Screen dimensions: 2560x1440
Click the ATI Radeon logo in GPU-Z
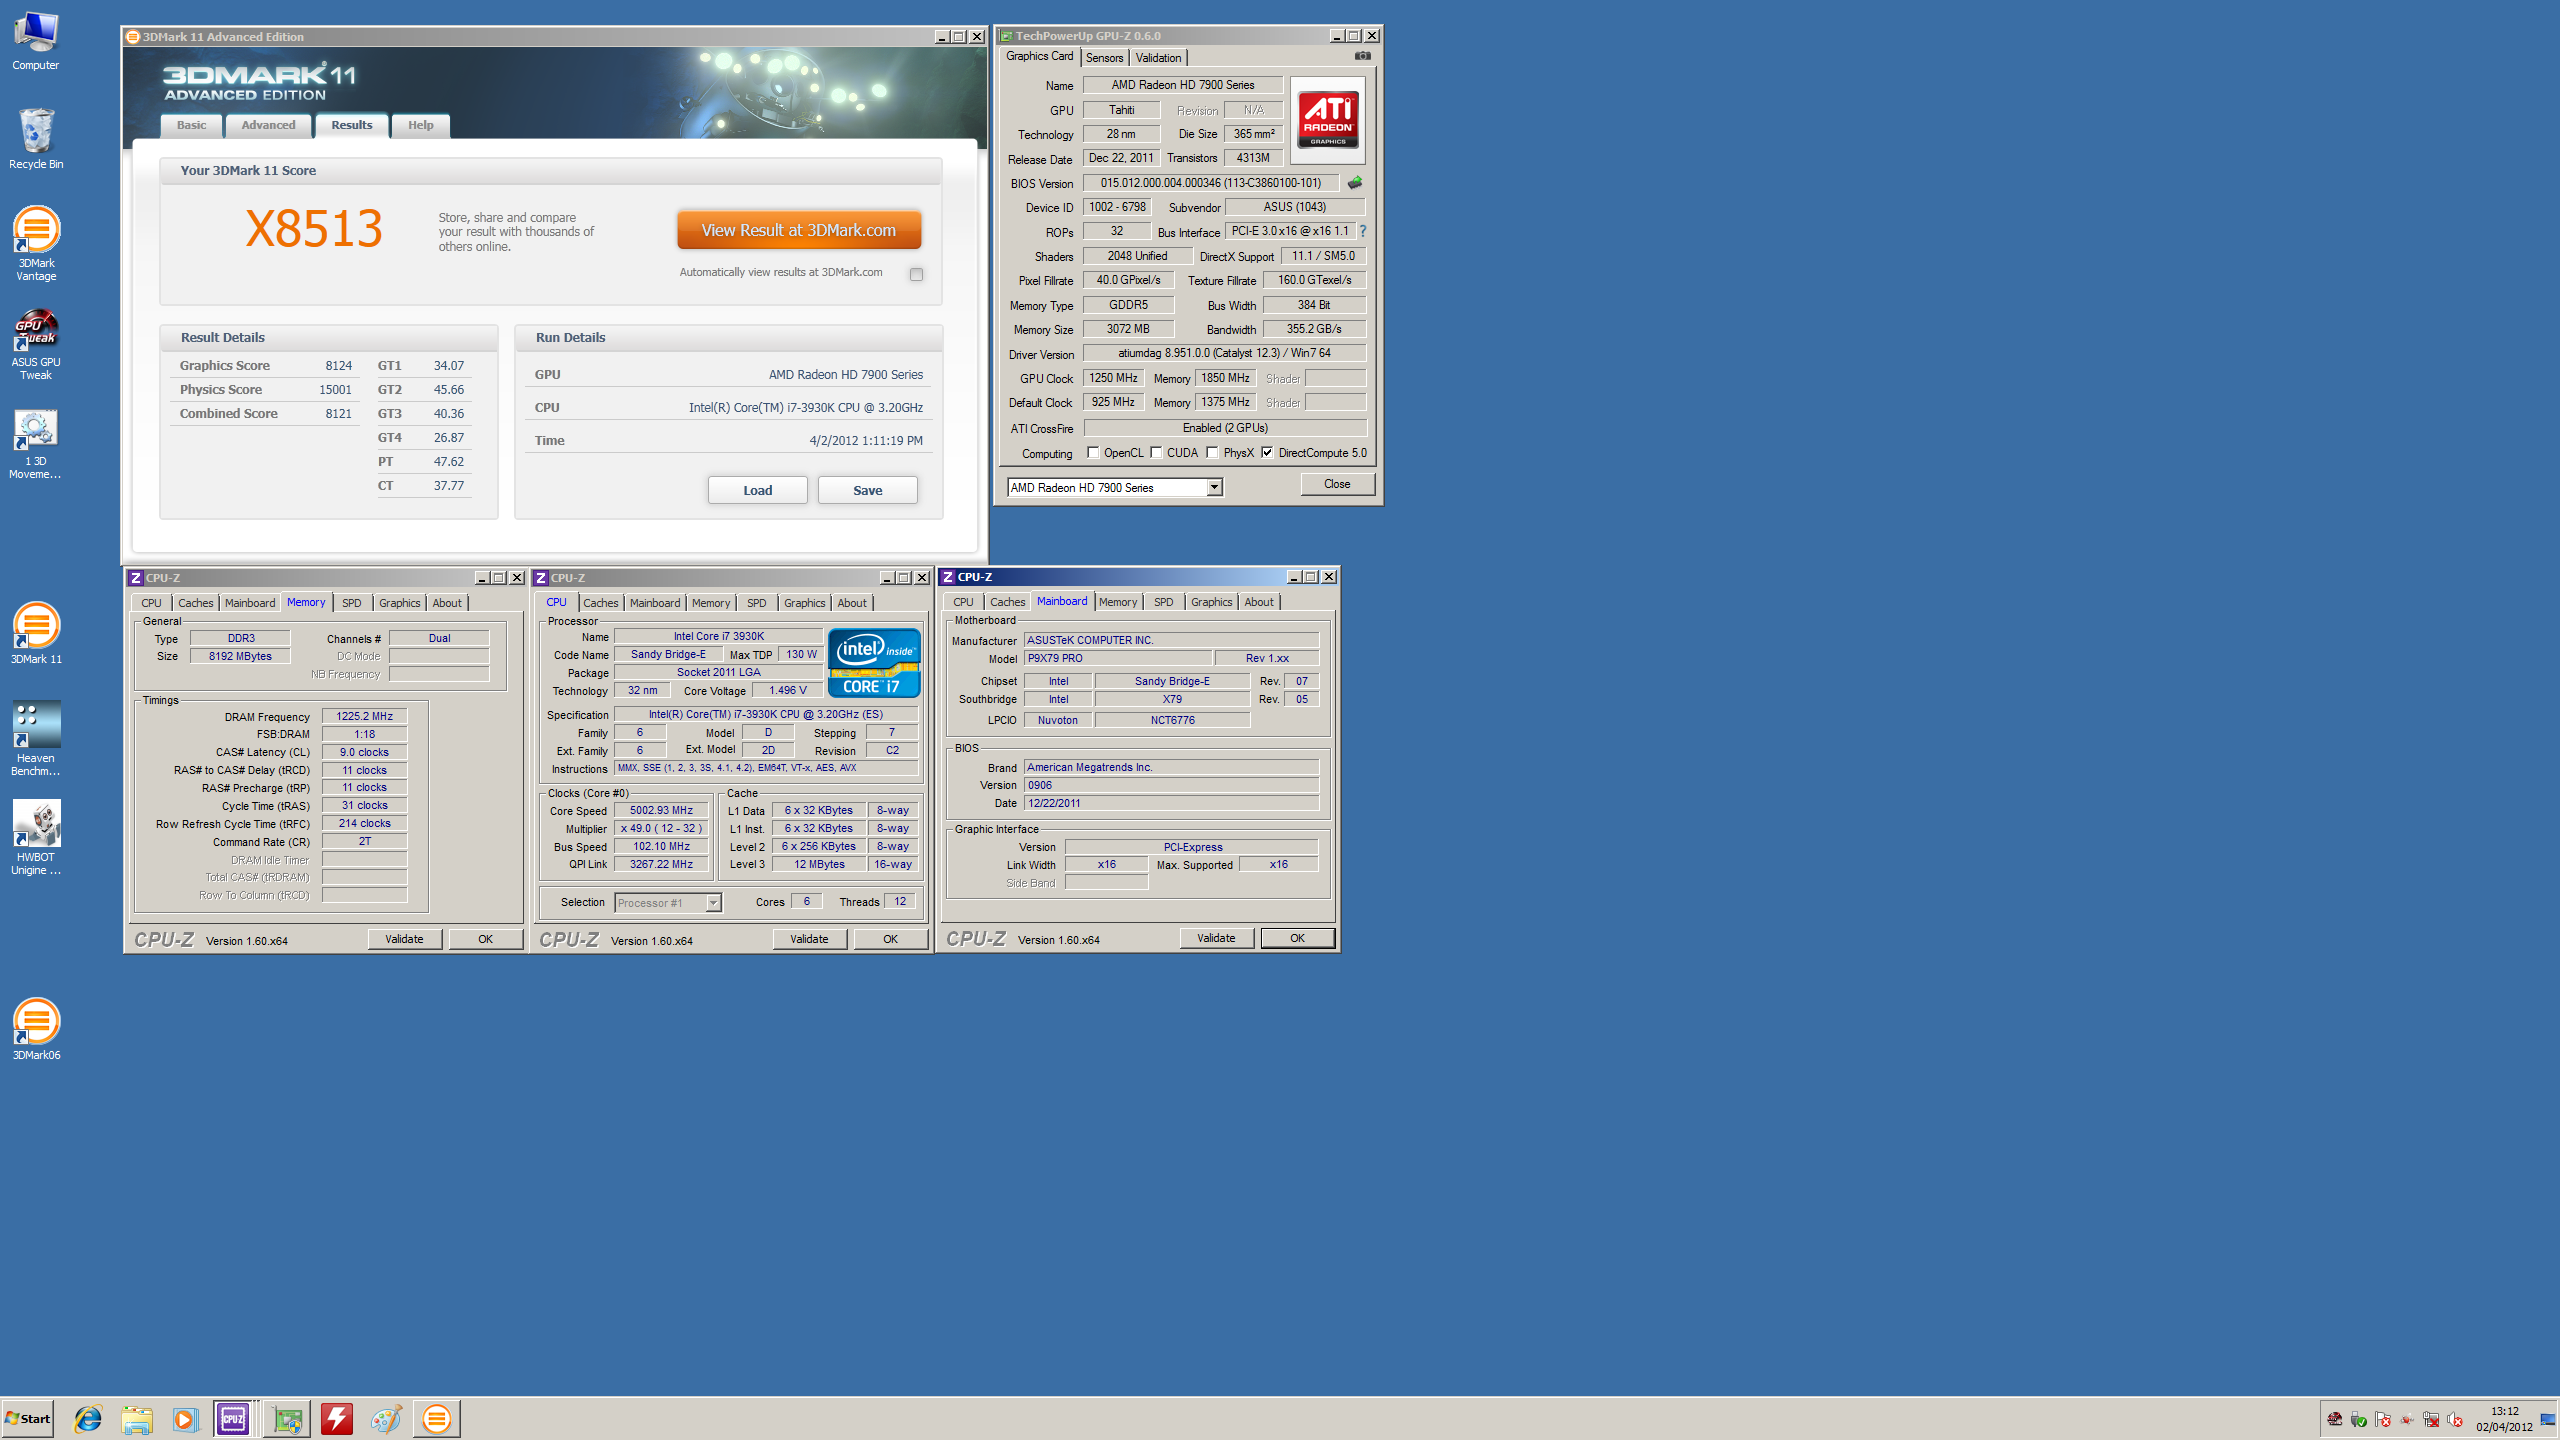(1327, 120)
